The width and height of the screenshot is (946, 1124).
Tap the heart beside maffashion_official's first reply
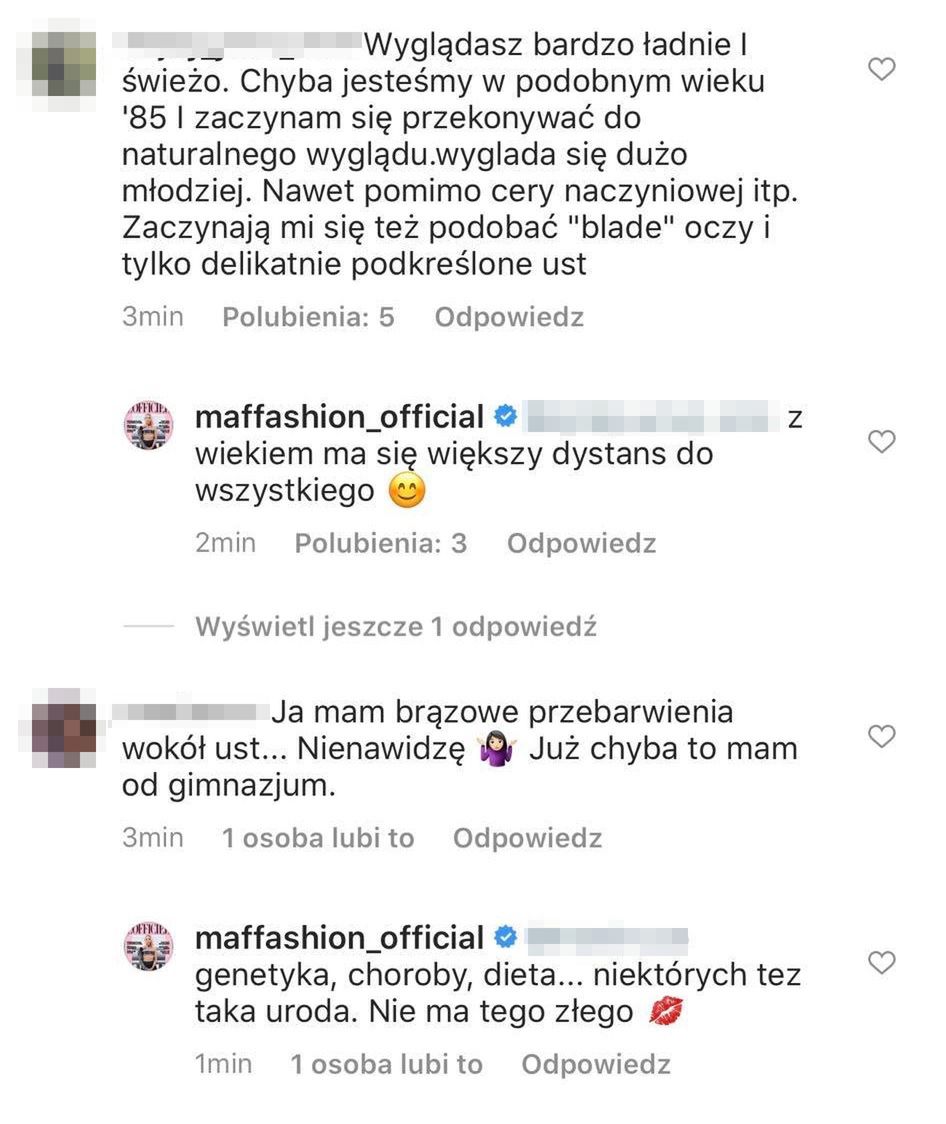(881, 441)
